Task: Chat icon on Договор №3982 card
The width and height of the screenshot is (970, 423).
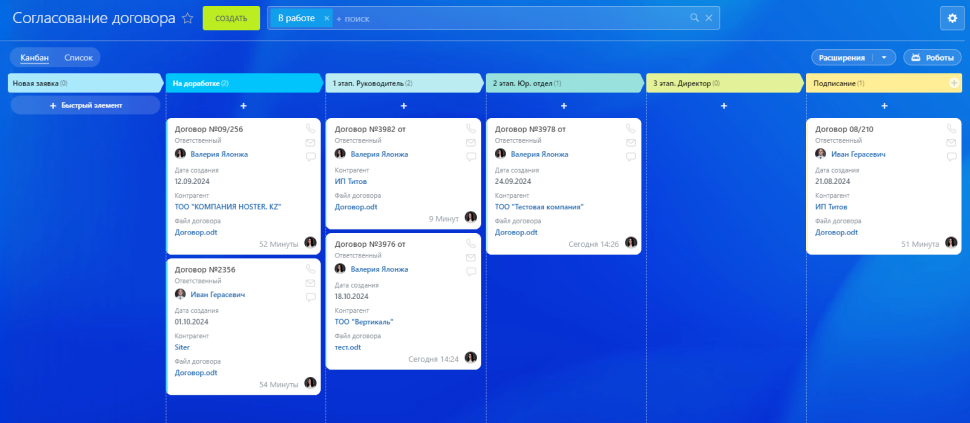Action: point(471,157)
